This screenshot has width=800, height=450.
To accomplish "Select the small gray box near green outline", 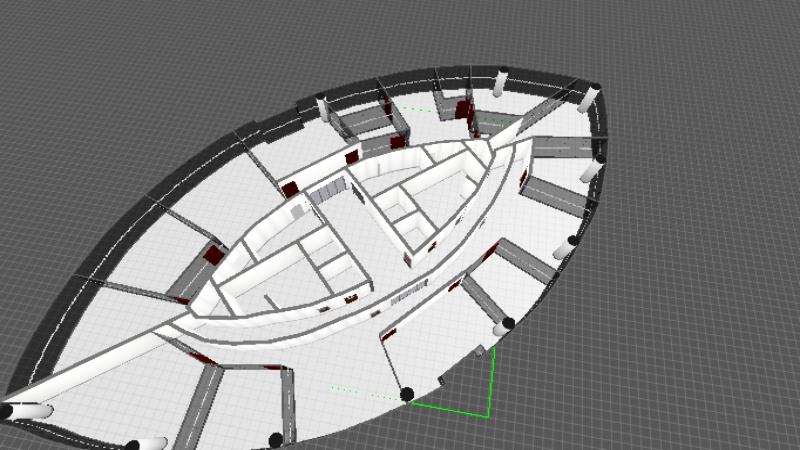I will pyautogui.click(x=481, y=351).
